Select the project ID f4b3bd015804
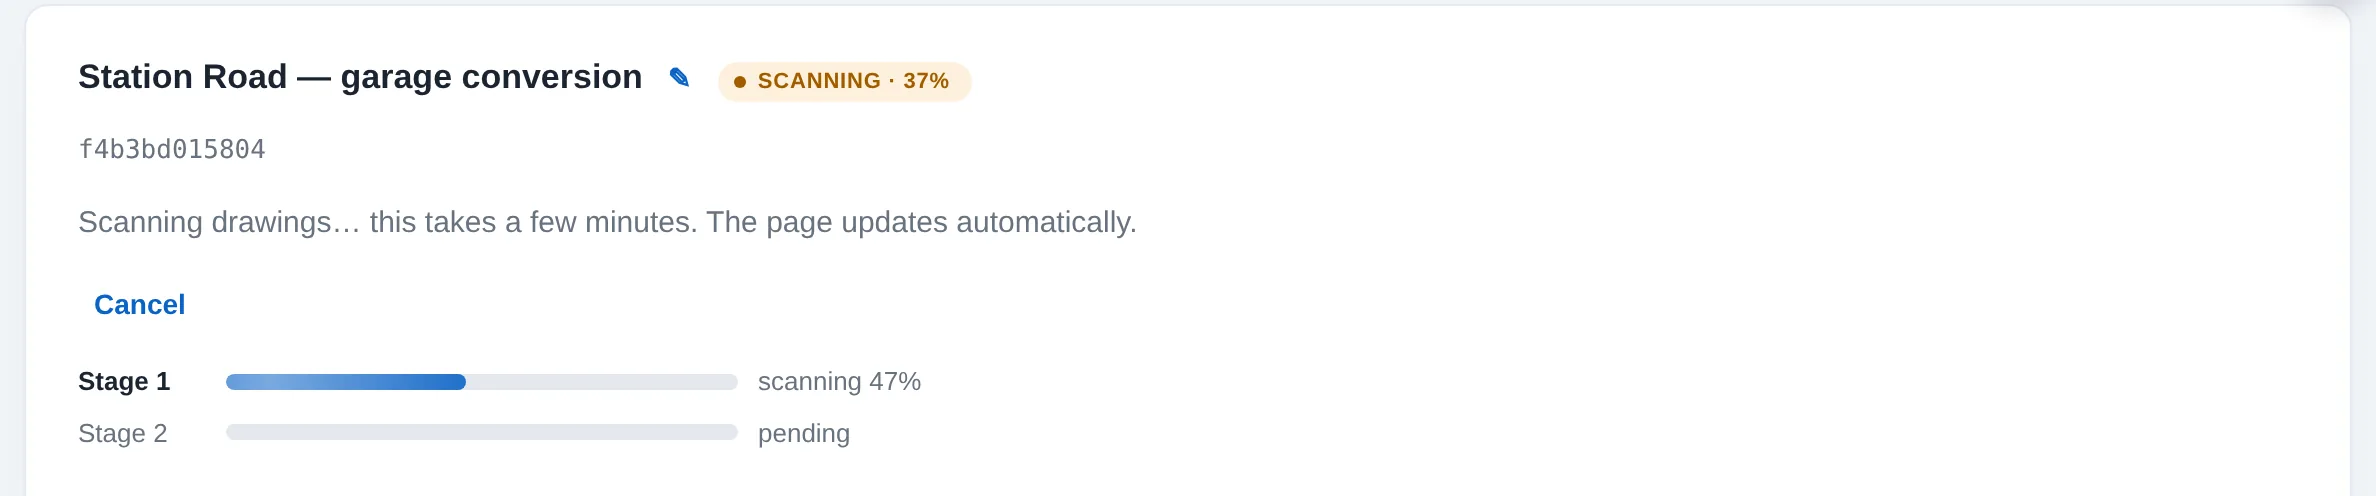Viewport: 2376px width, 496px height. (x=172, y=149)
